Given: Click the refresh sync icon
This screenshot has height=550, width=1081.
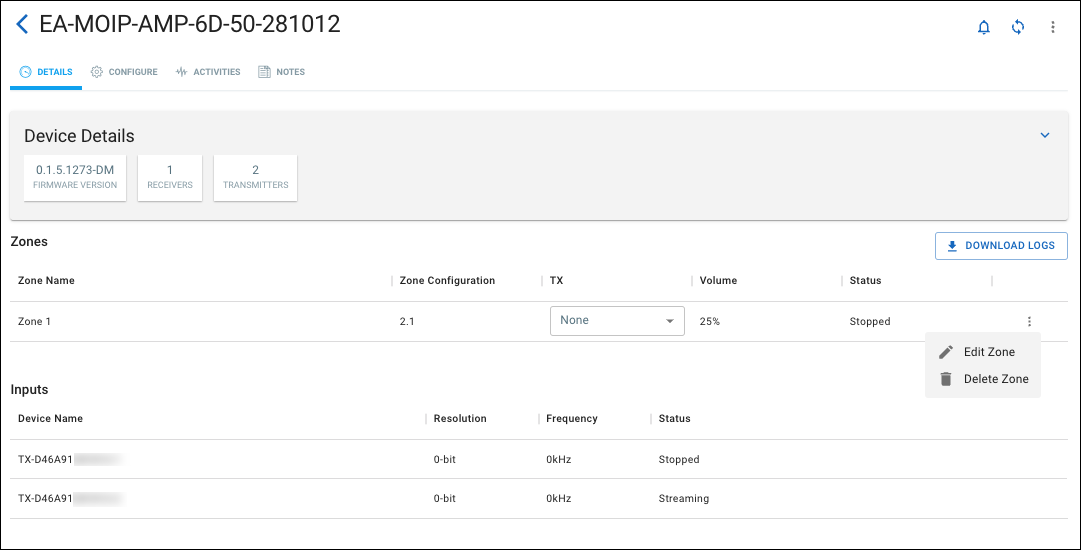Looking at the screenshot, I should [1018, 27].
